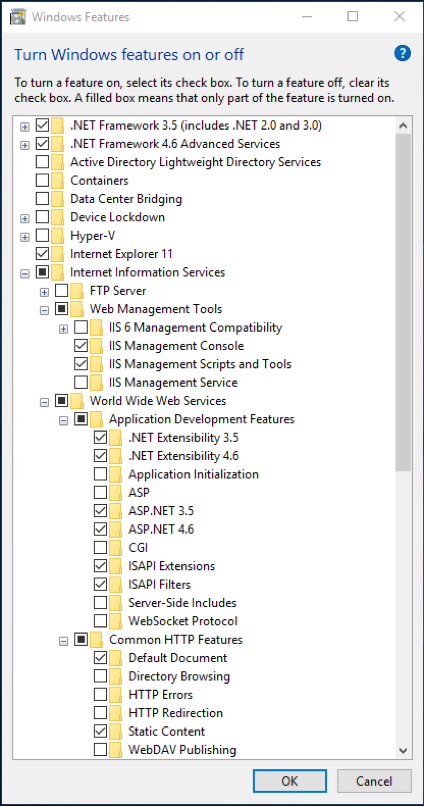Tick the WebDAV Publishing checkbox
Image resolution: width=424 pixels, height=806 pixels.
[x=101, y=749]
